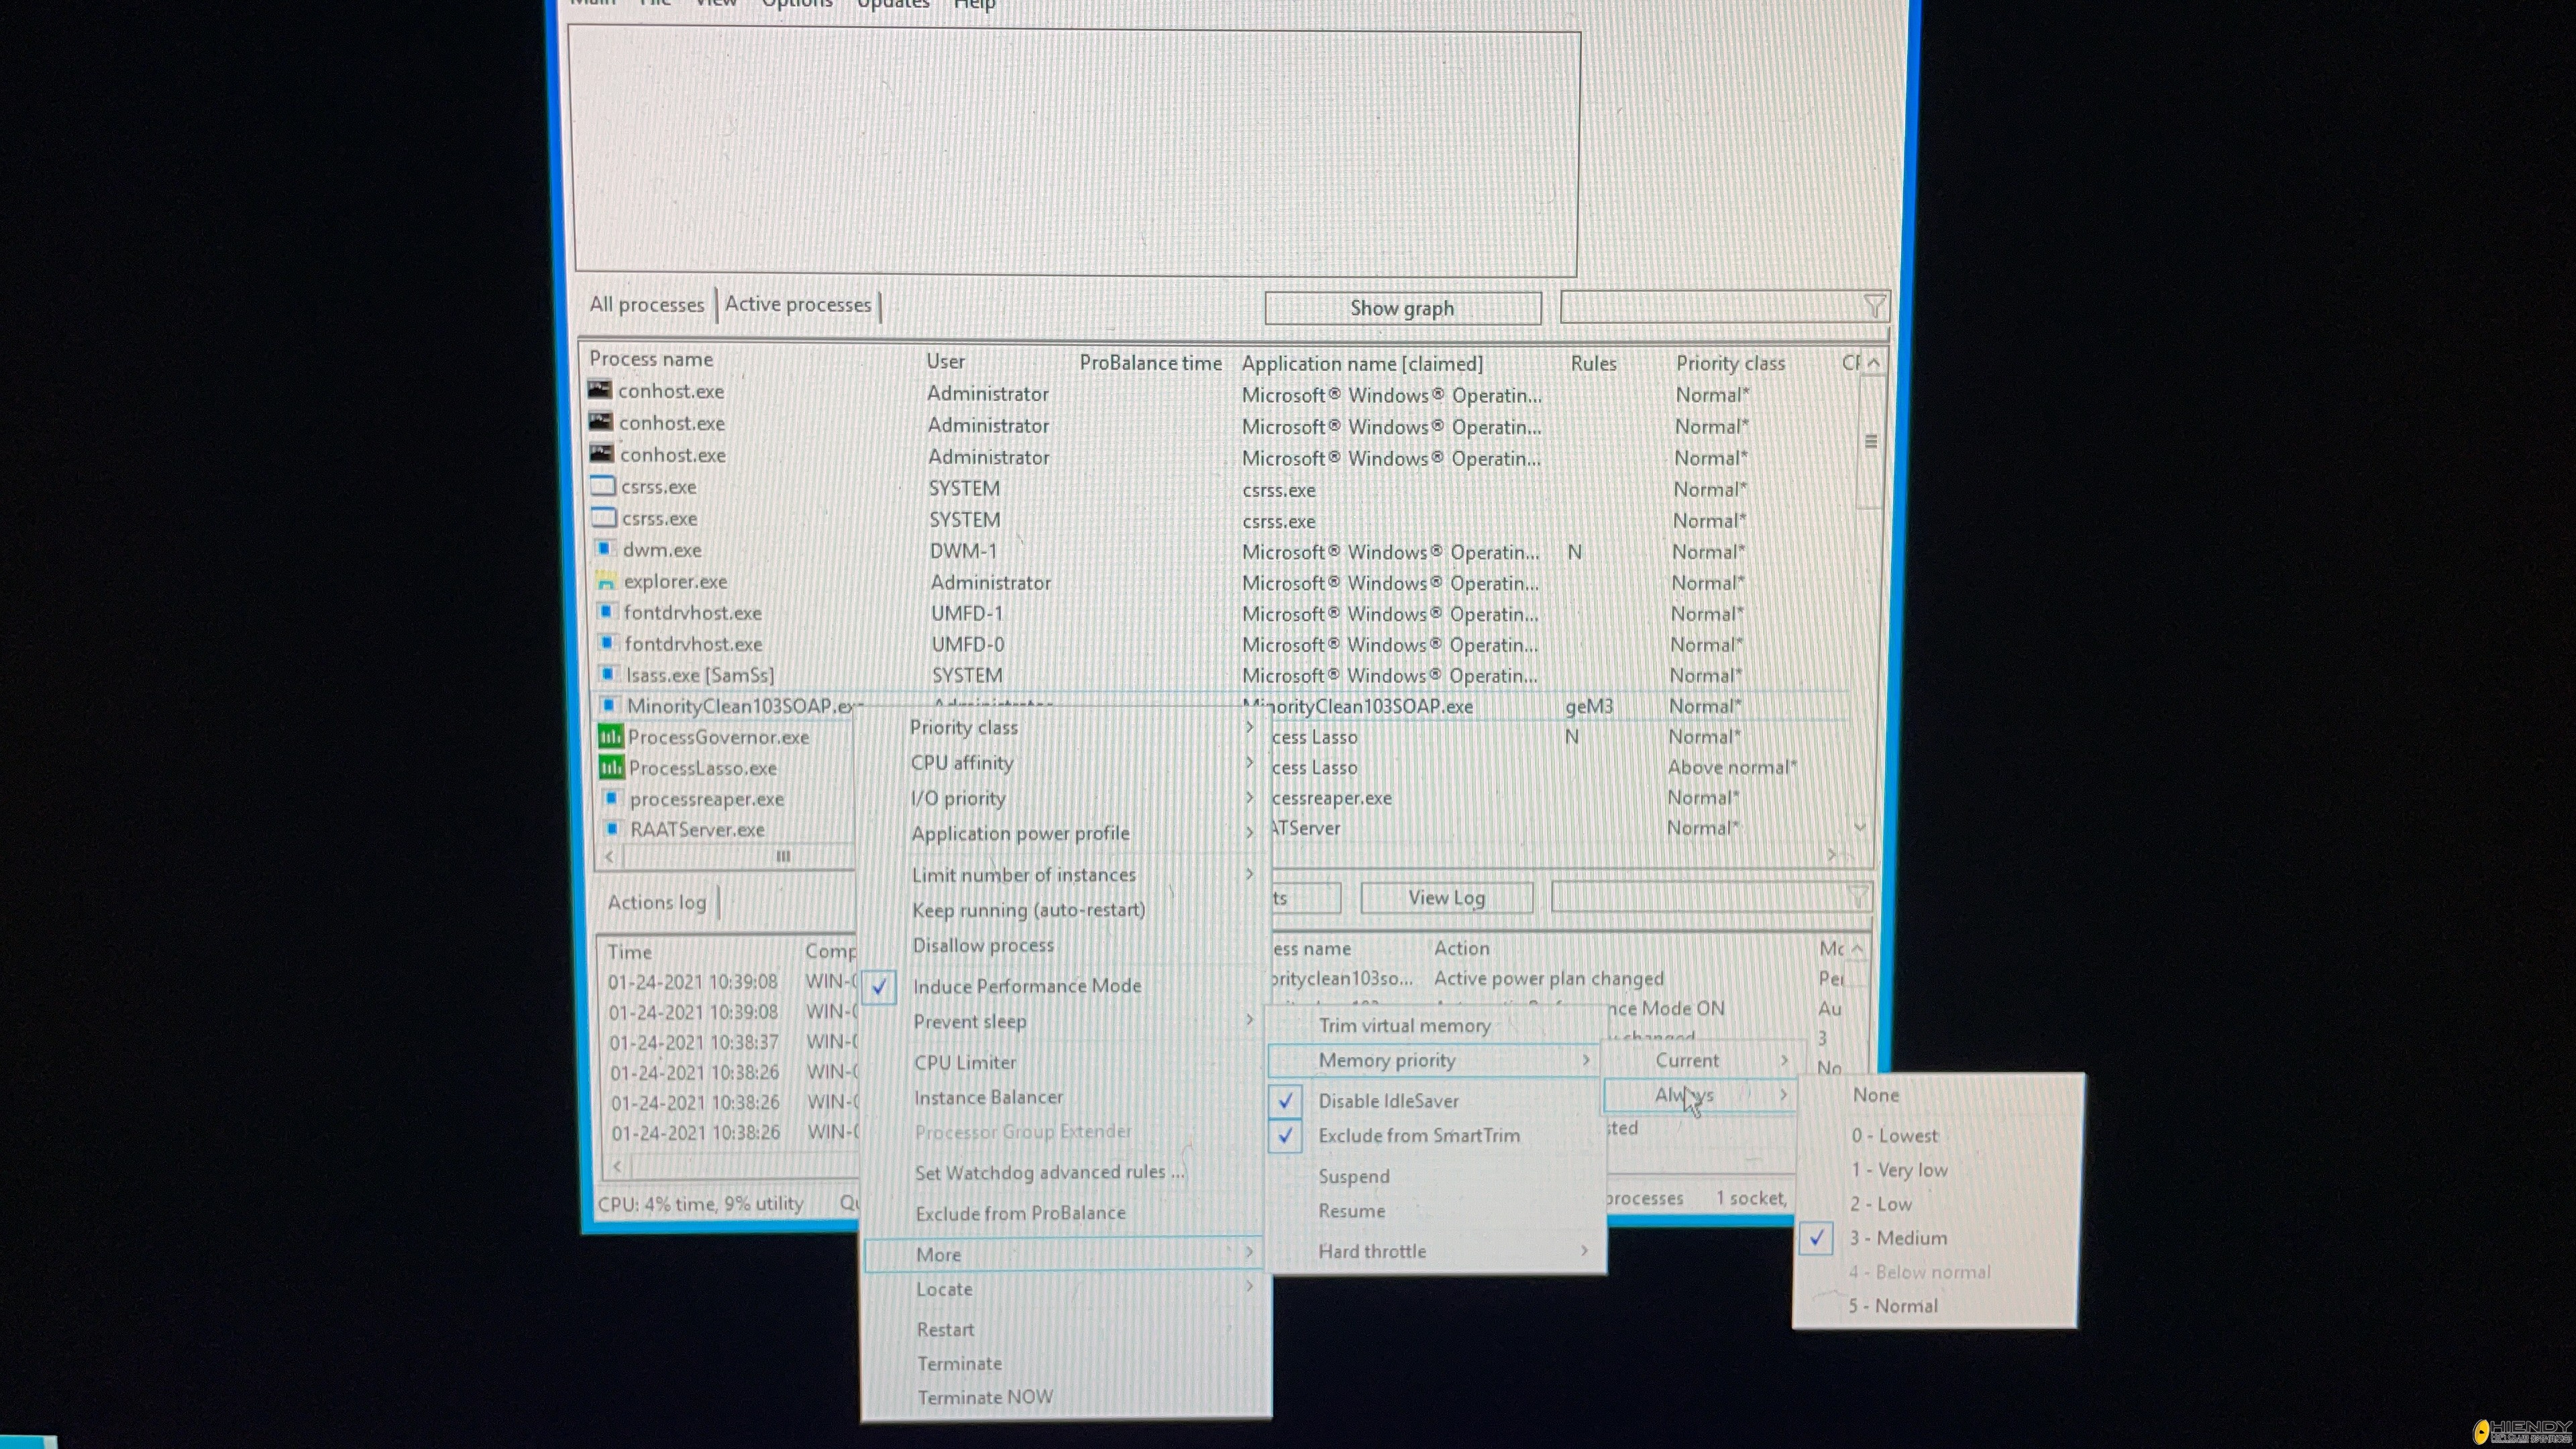Select 5 - Normal memory priority
This screenshot has width=2576, height=1449.
[x=1892, y=1306]
